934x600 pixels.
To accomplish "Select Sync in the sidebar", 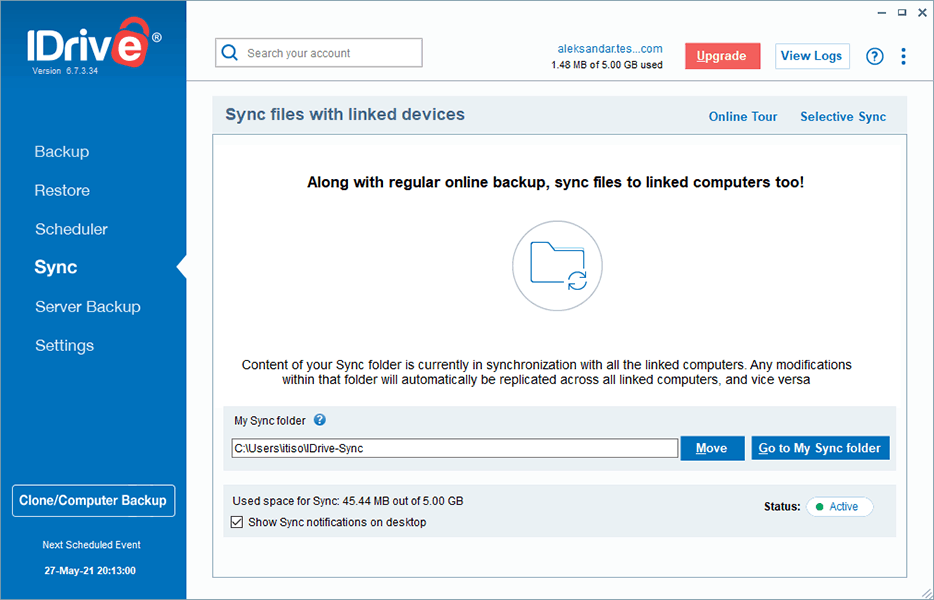I will 55,267.
